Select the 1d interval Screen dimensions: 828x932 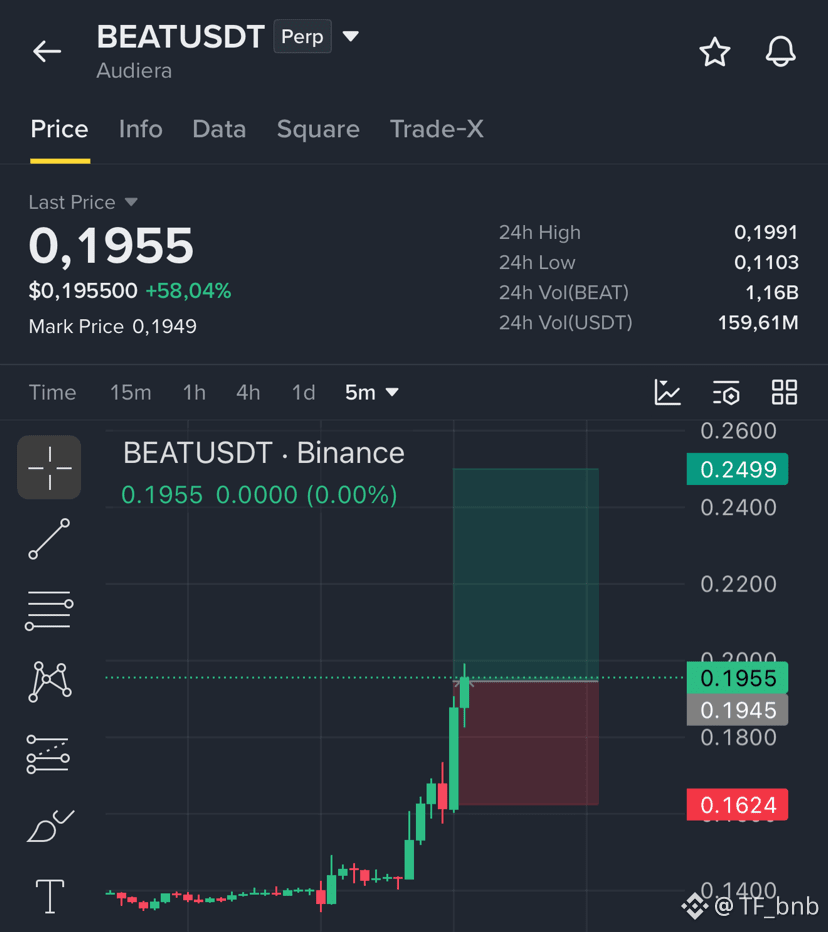[x=303, y=392]
